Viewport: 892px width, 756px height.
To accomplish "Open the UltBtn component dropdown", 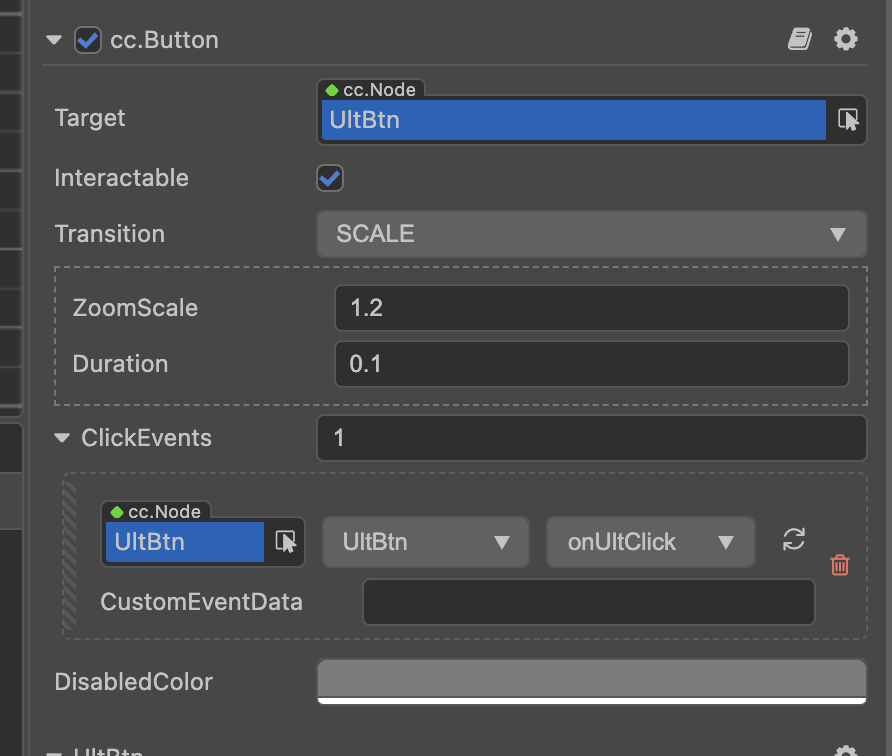I will tap(426, 542).
